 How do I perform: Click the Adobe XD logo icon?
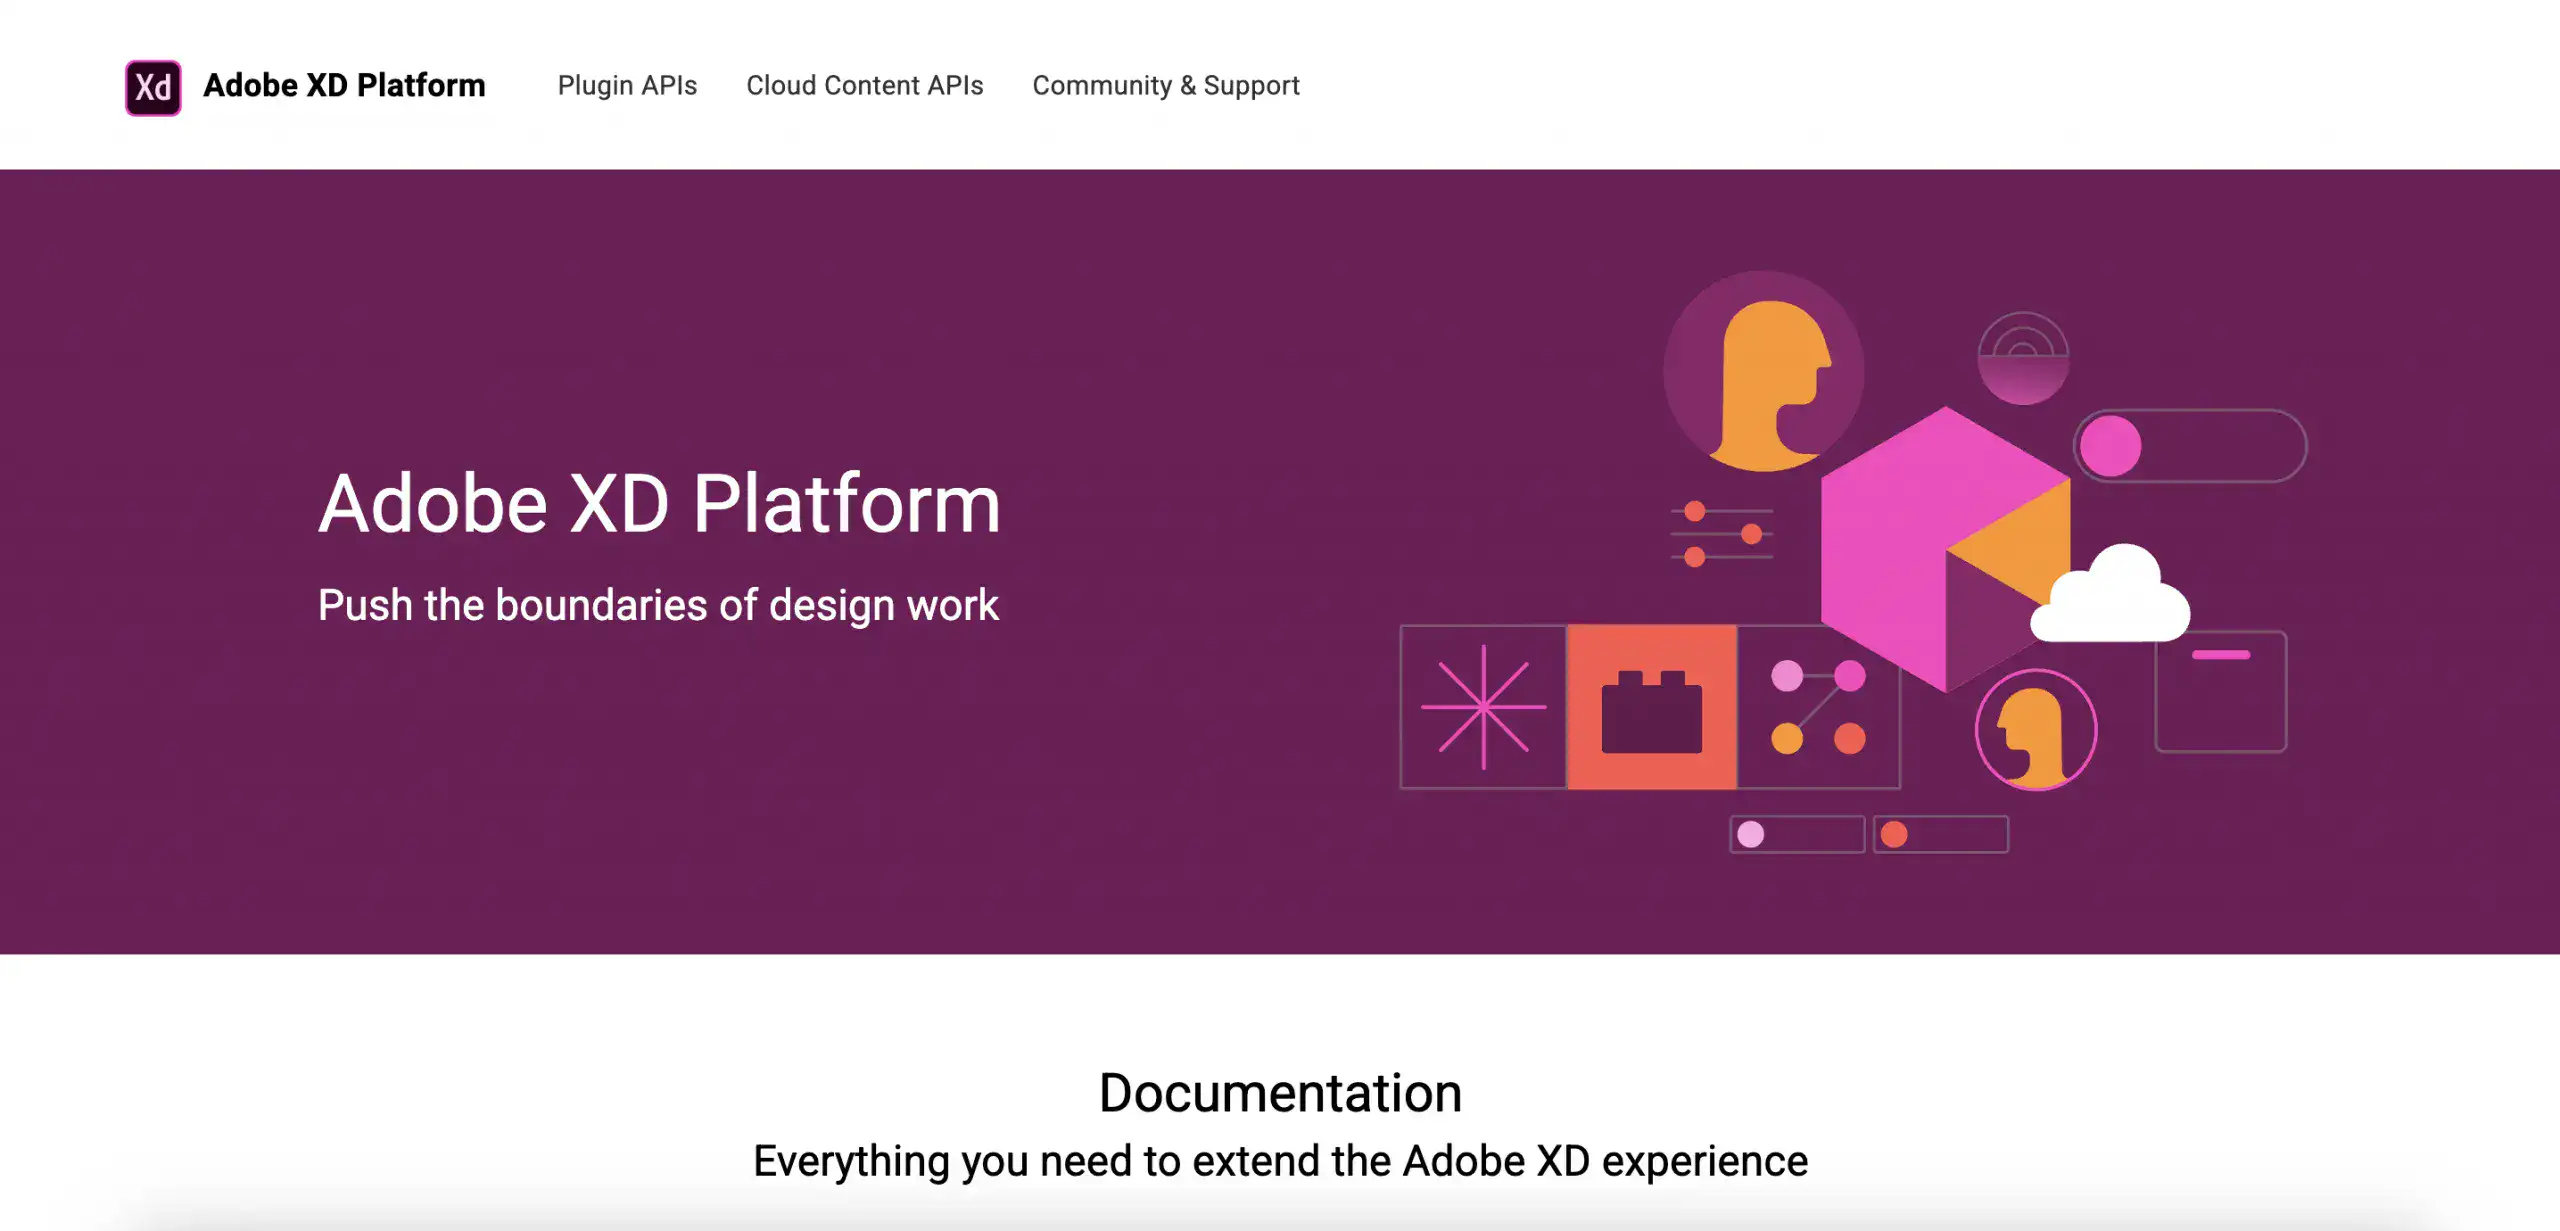point(152,85)
